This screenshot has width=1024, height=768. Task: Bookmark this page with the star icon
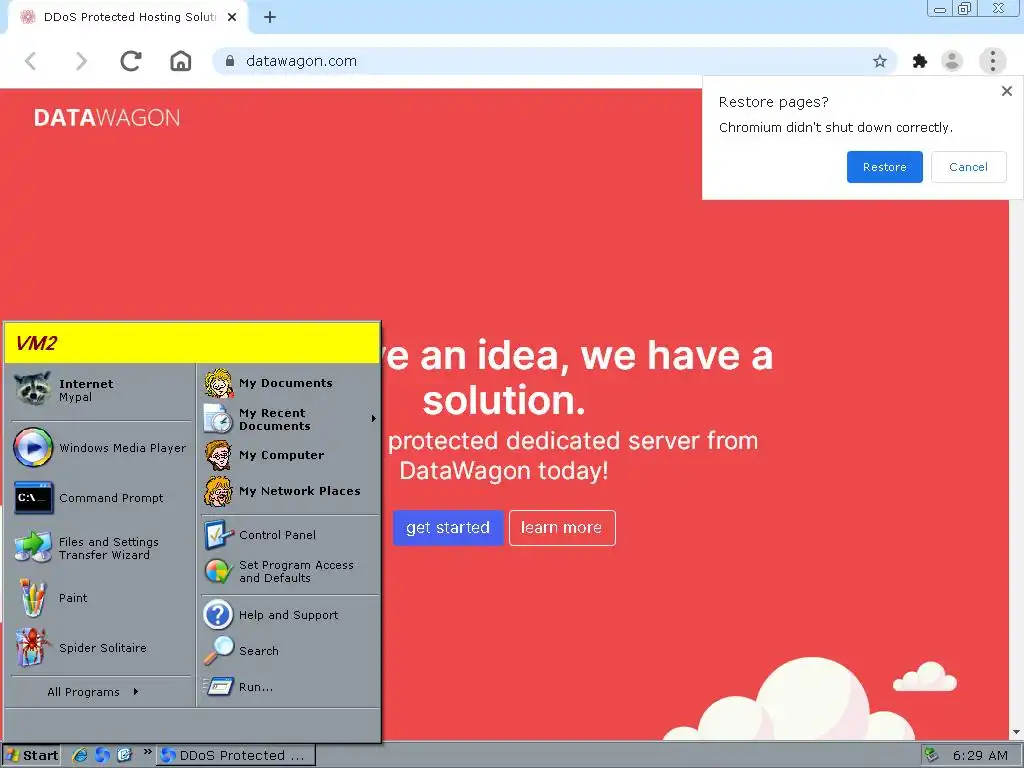pos(880,61)
